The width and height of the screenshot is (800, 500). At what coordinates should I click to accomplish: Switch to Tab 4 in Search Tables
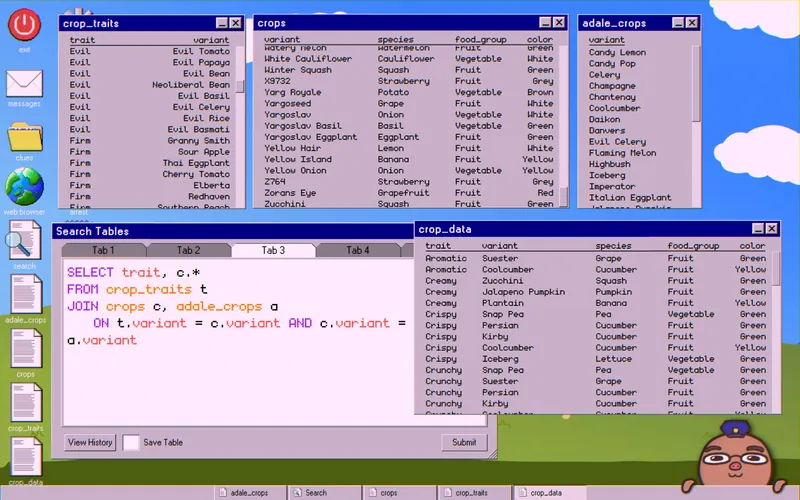point(358,250)
